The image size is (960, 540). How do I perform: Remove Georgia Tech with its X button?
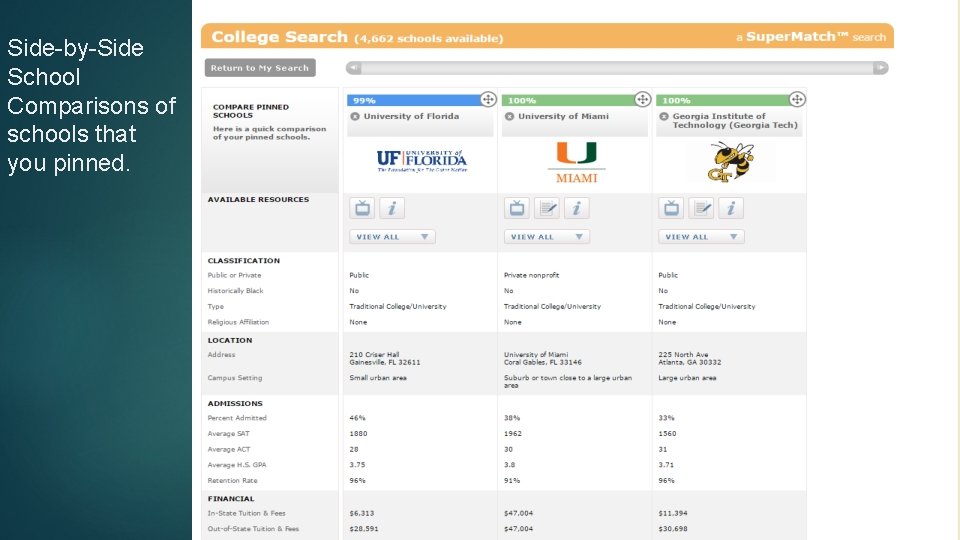[x=663, y=116]
